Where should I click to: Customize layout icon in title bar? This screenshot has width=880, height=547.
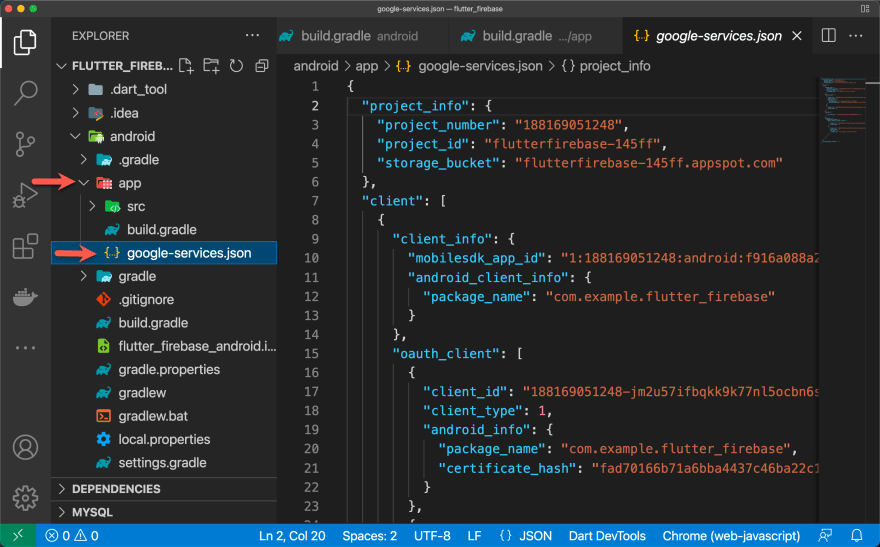pos(865,8)
